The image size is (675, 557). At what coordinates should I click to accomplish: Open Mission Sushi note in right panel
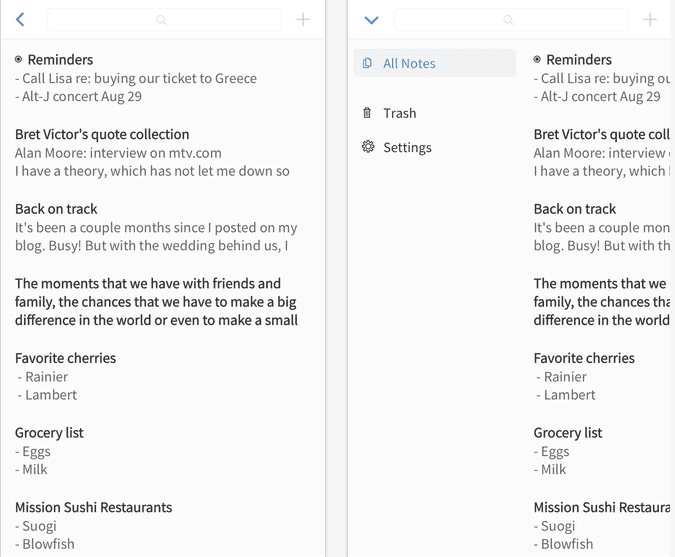pyautogui.click(x=602, y=507)
